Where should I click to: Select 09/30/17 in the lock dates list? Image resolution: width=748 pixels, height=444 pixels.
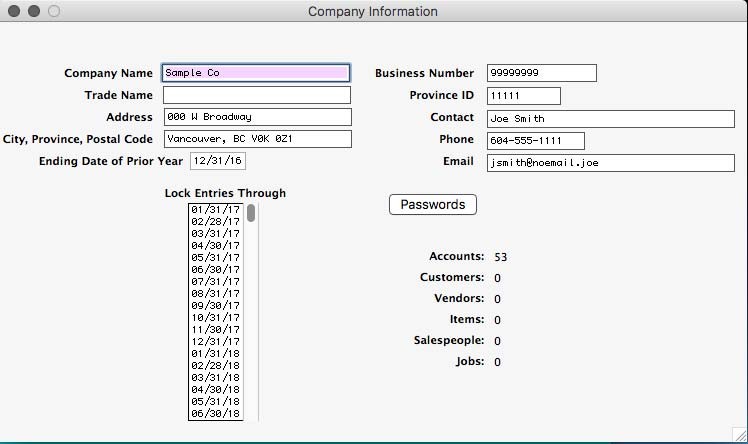click(x=215, y=306)
